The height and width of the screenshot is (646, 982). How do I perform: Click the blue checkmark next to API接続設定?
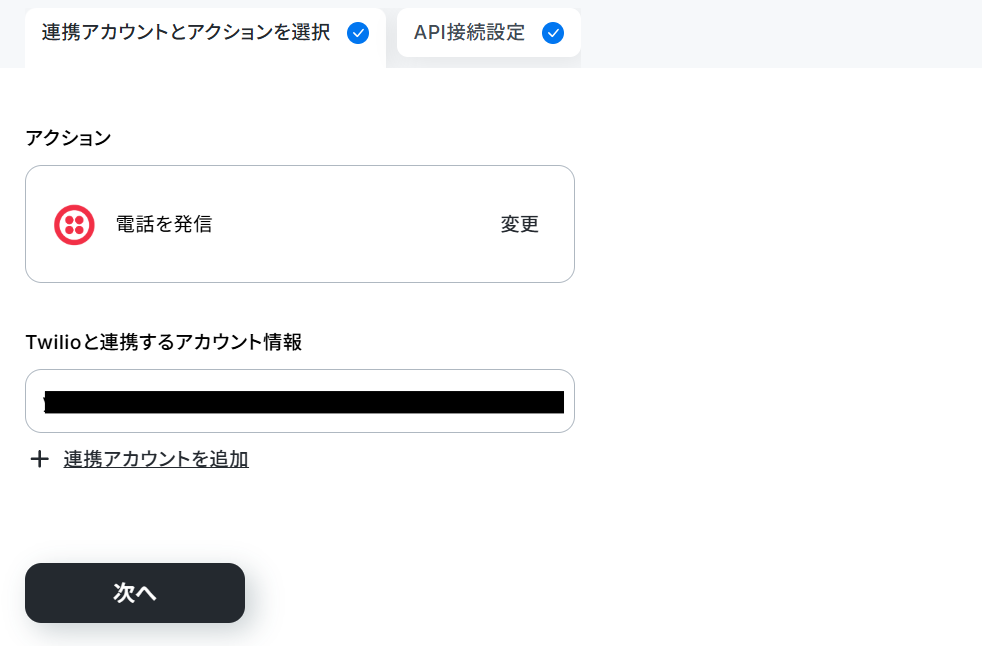552,33
